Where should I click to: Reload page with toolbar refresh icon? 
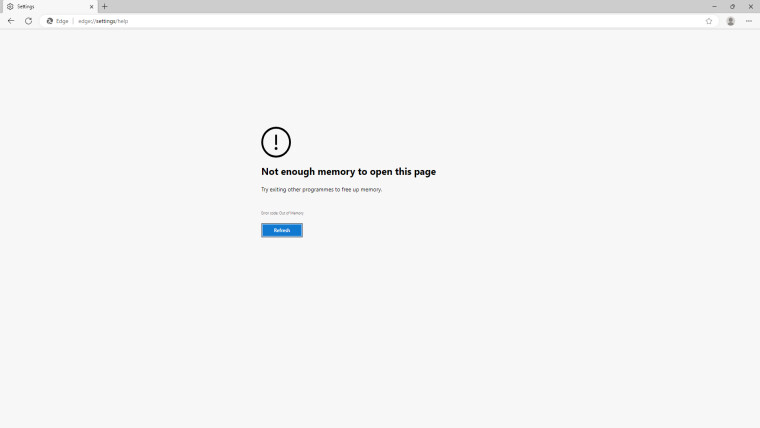click(29, 21)
